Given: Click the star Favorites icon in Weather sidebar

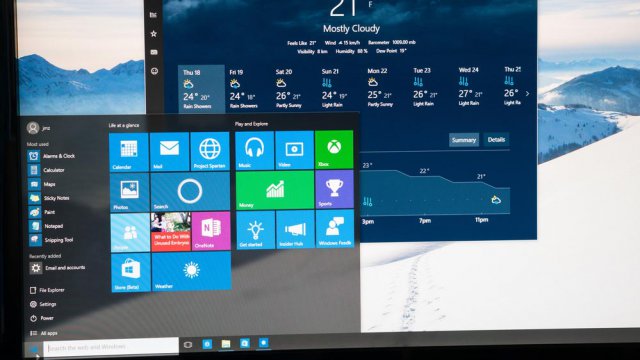Looking at the screenshot, I should coord(153,33).
